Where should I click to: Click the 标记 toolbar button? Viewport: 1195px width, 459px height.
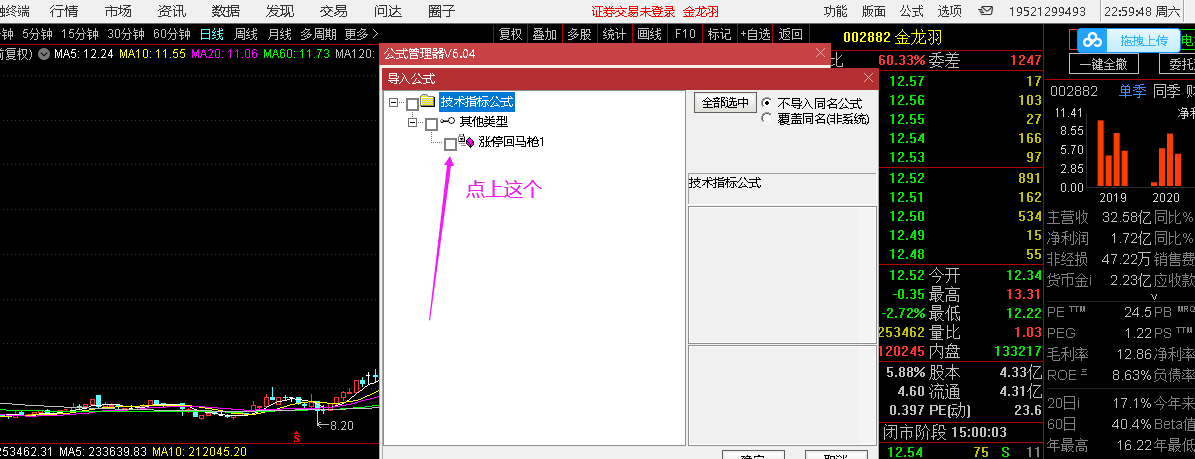pos(719,34)
